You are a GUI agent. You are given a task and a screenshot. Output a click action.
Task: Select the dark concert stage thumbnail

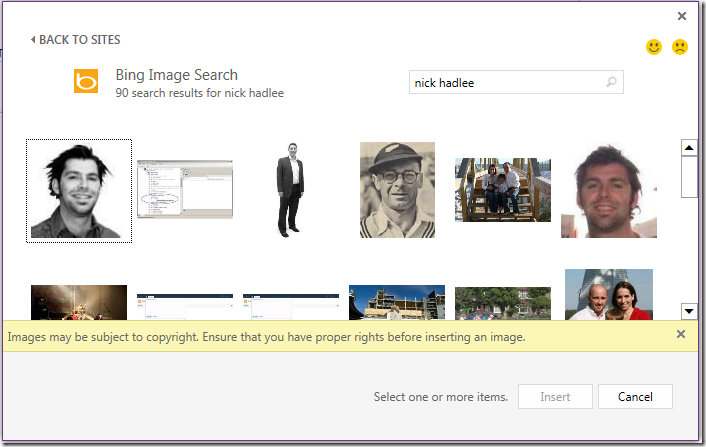point(79,302)
